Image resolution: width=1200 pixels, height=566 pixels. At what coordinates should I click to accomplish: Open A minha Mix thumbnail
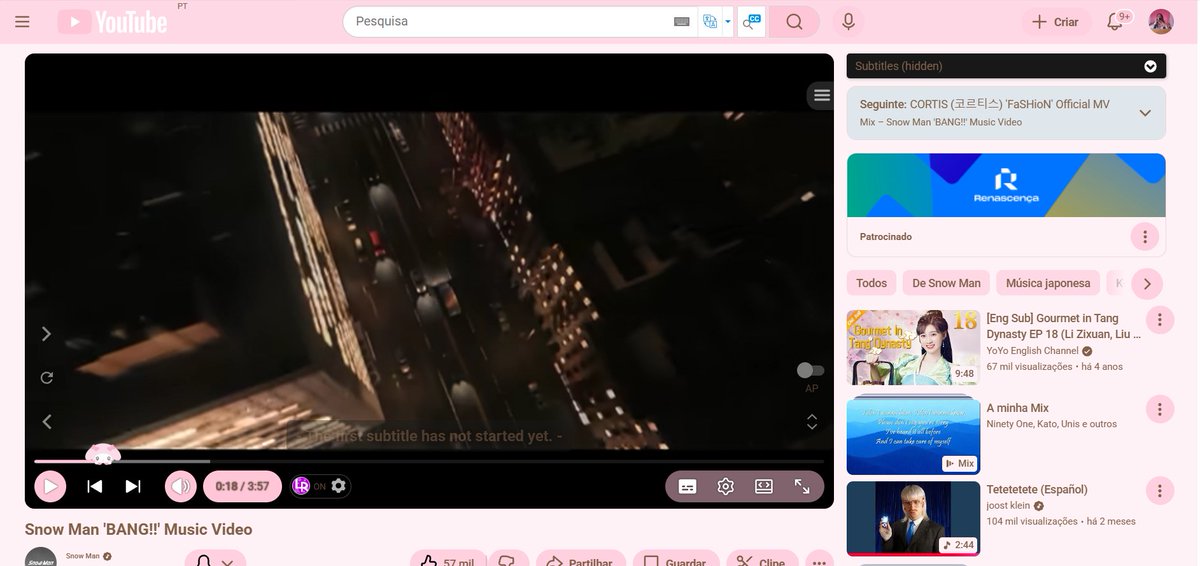[913, 436]
